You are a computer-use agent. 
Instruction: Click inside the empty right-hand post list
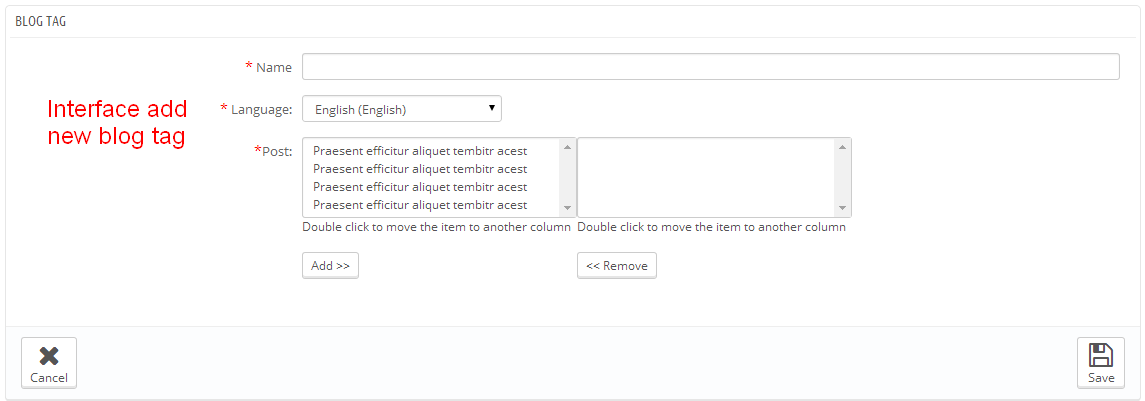(706, 177)
